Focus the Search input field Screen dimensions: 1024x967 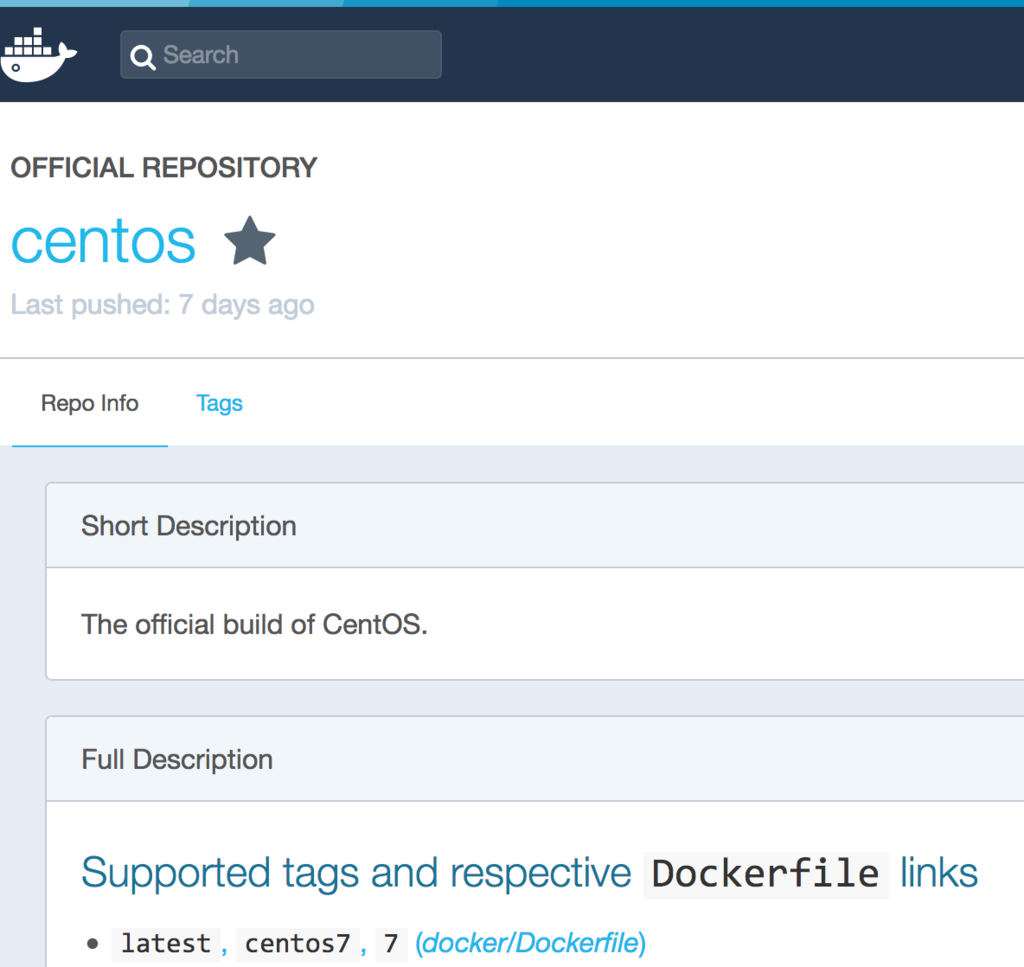[281, 55]
